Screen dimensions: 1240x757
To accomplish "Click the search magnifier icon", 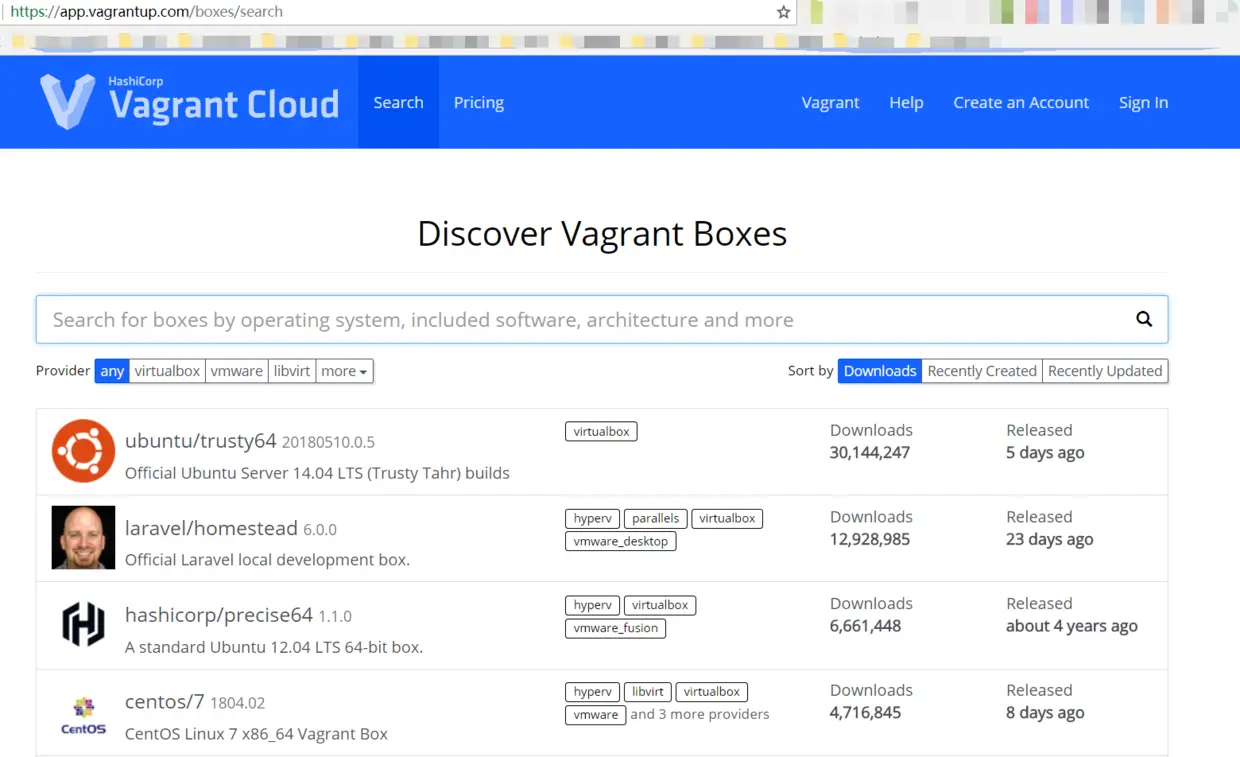I will point(1144,319).
